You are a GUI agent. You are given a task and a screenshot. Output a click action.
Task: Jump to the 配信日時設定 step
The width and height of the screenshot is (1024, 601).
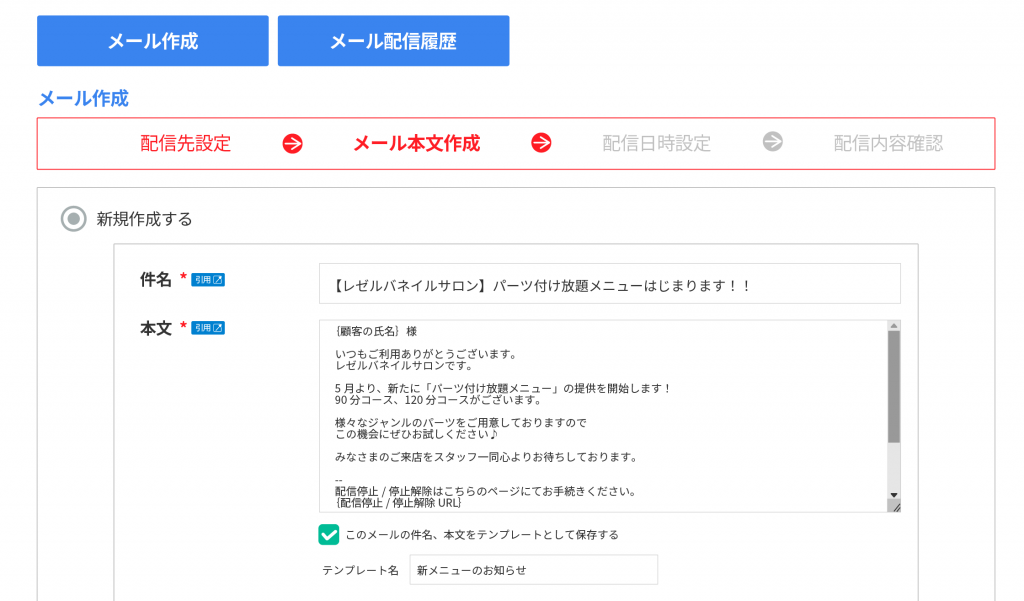coord(656,143)
